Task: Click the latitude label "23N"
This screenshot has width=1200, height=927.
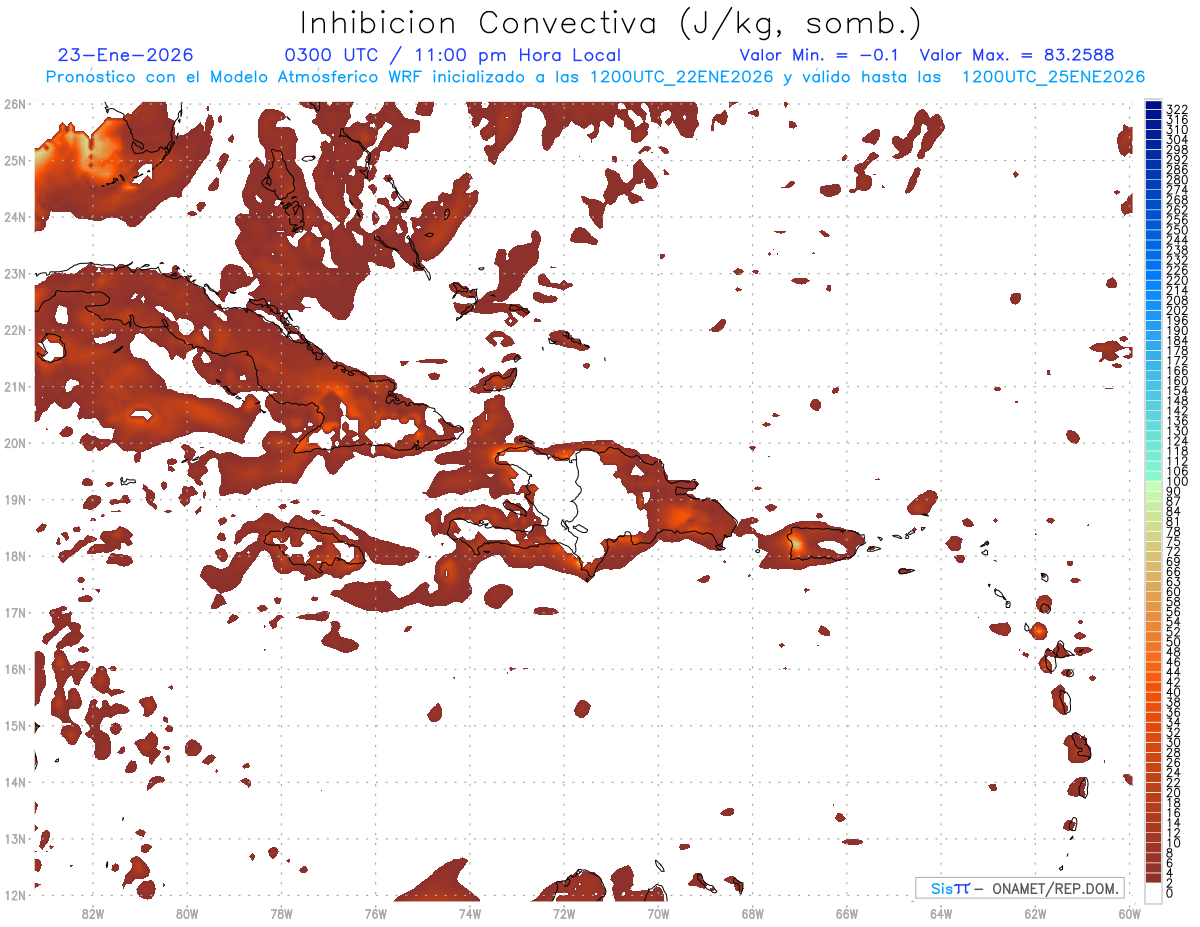Action: pyautogui.click(x=15, y=273)
